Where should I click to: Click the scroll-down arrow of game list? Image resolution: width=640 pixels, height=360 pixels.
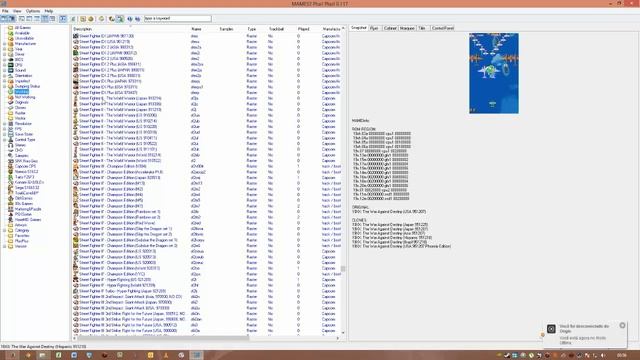tap(343, 333)
